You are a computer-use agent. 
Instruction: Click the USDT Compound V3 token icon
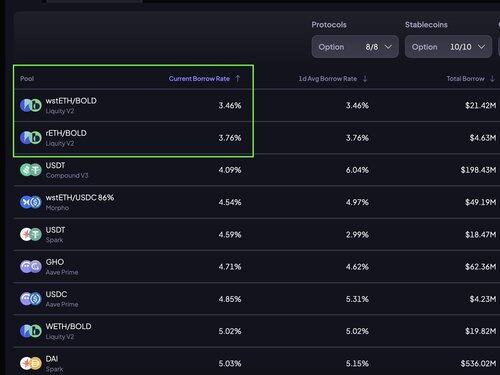pyautogui.click(x=31, y=170)
